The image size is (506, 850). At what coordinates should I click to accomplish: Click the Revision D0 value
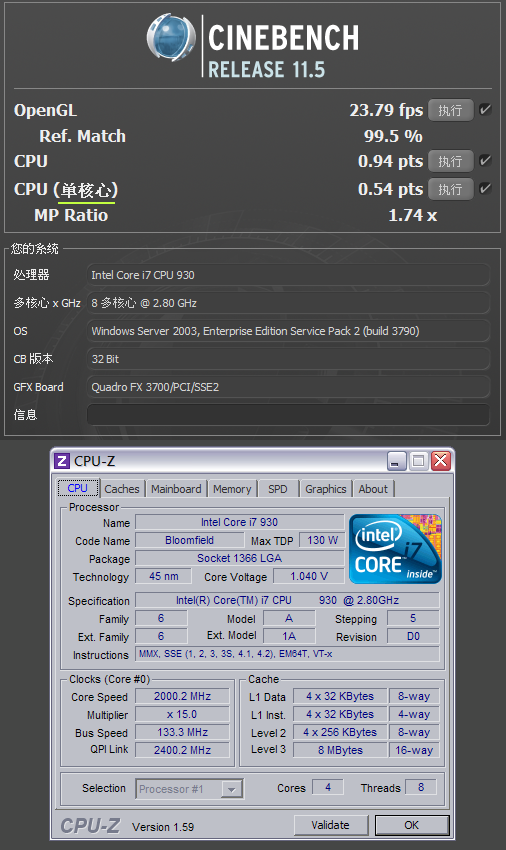(x=413, y=636)
